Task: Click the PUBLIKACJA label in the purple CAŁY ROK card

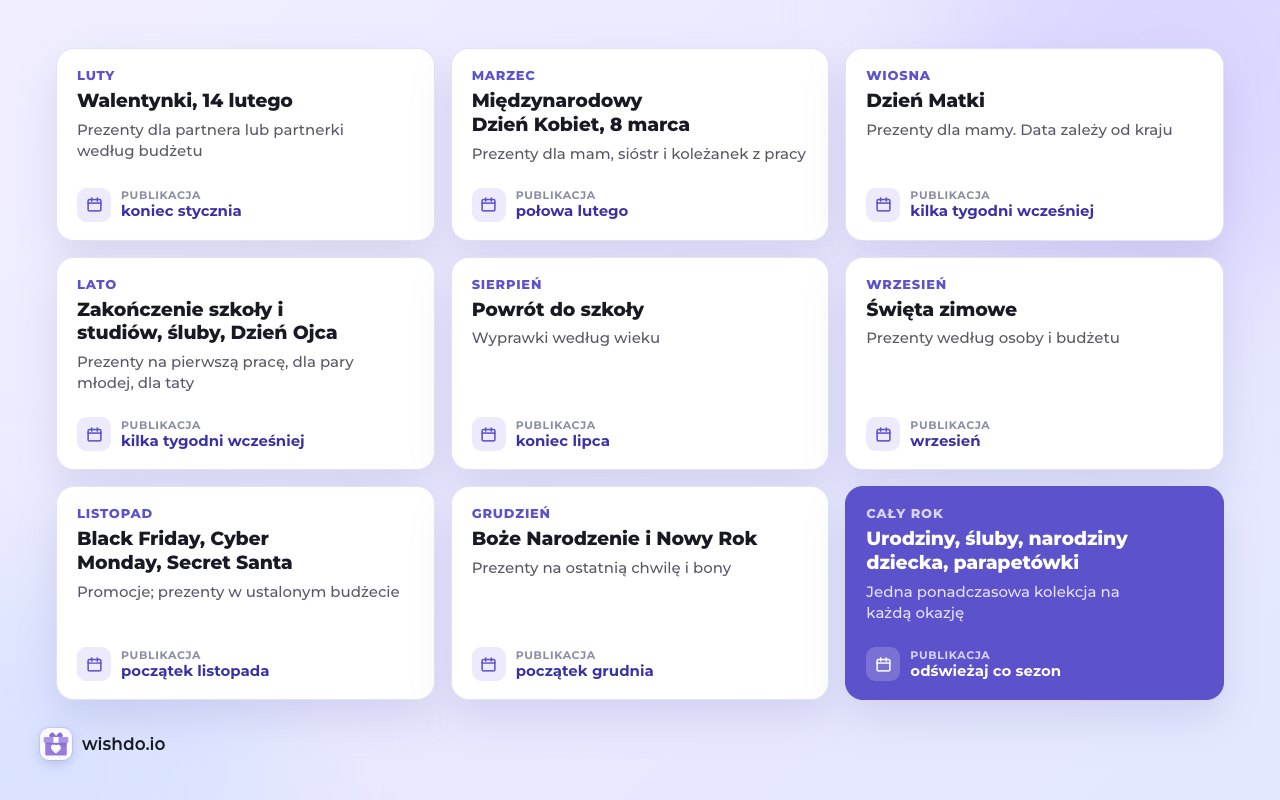Action: 950,655
